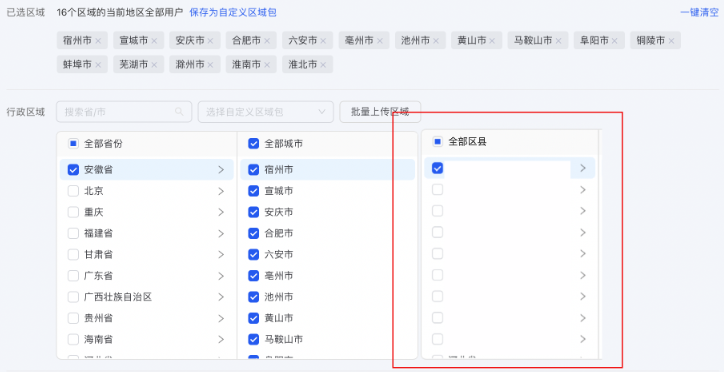724x372 pixels.
Task: Clear the 马鞍山市 city checkbox
Action: (x=253, y=340)
